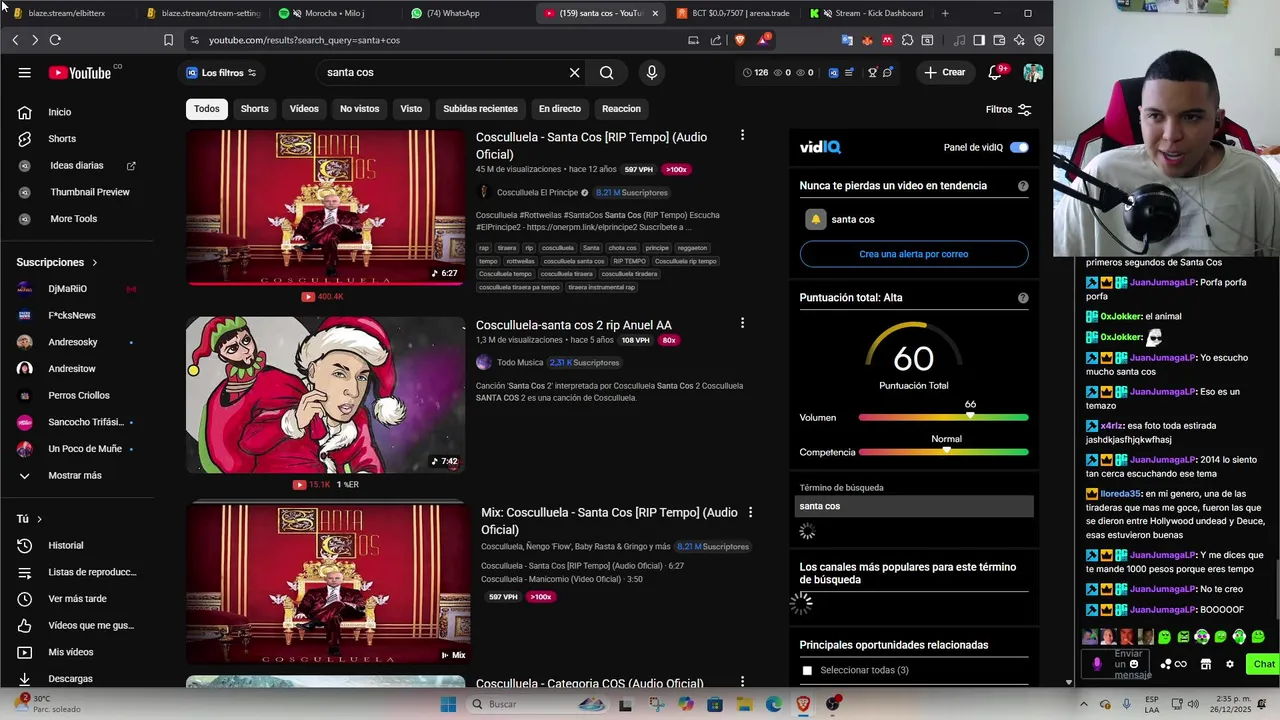Check the Seleccionar todas (3) box

coord(807,670)
